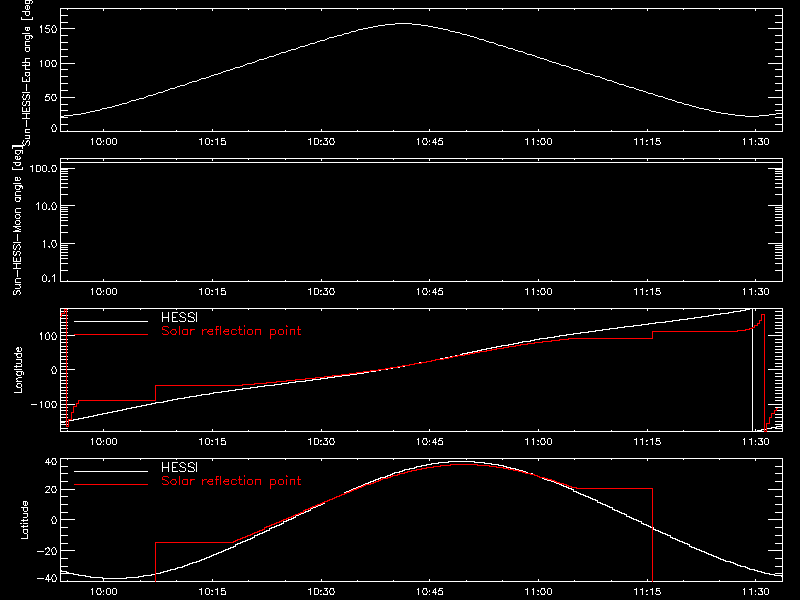Click 50 tick on Earth angle plot
800x600 pixels.
pyautogui.click(x=51, y=97)
